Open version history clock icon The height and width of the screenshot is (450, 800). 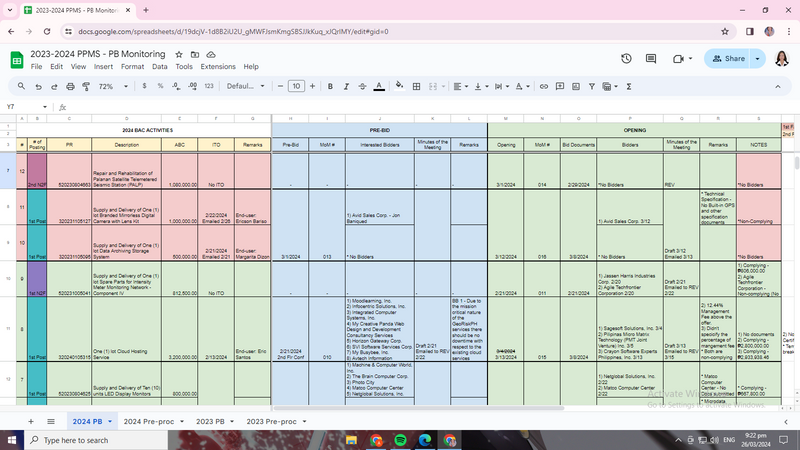coord(626,59)
